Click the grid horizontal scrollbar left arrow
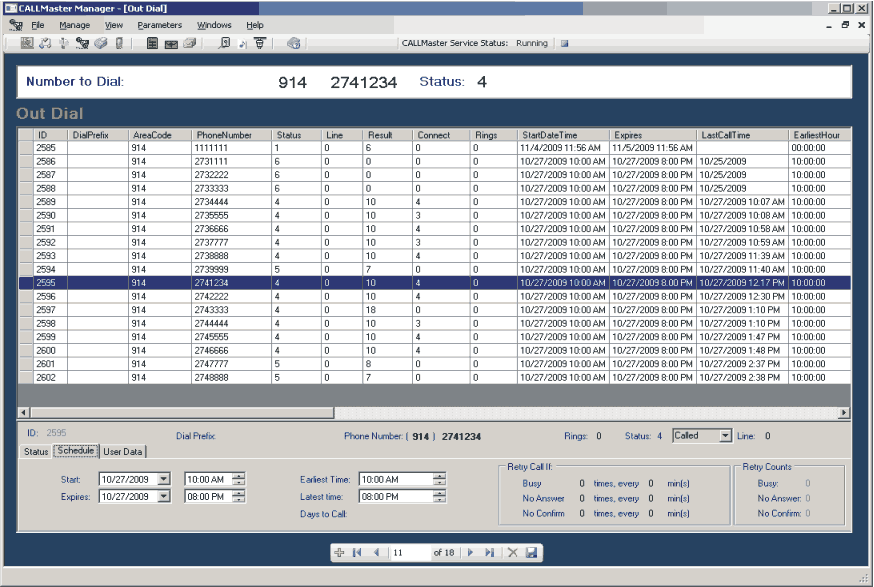Screen dimensions: 874x587 [x=23, y=413]
